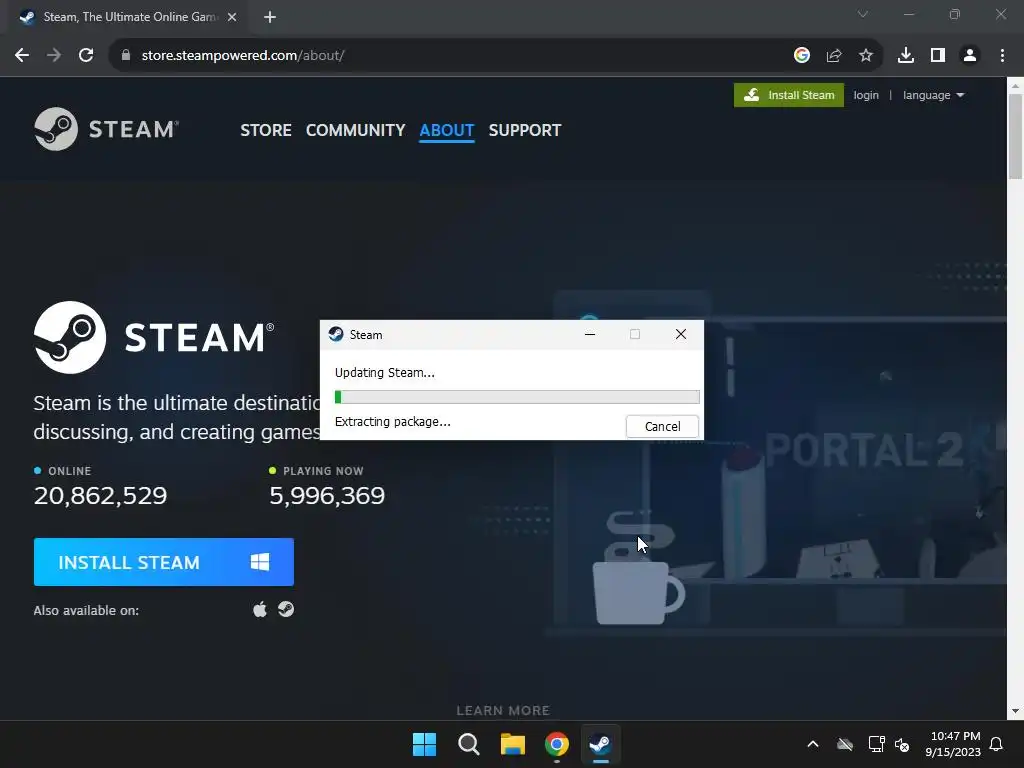The image size is (1024, 768).
Task: Open the Chrome three-dot menu
Action: [1002, 56]
